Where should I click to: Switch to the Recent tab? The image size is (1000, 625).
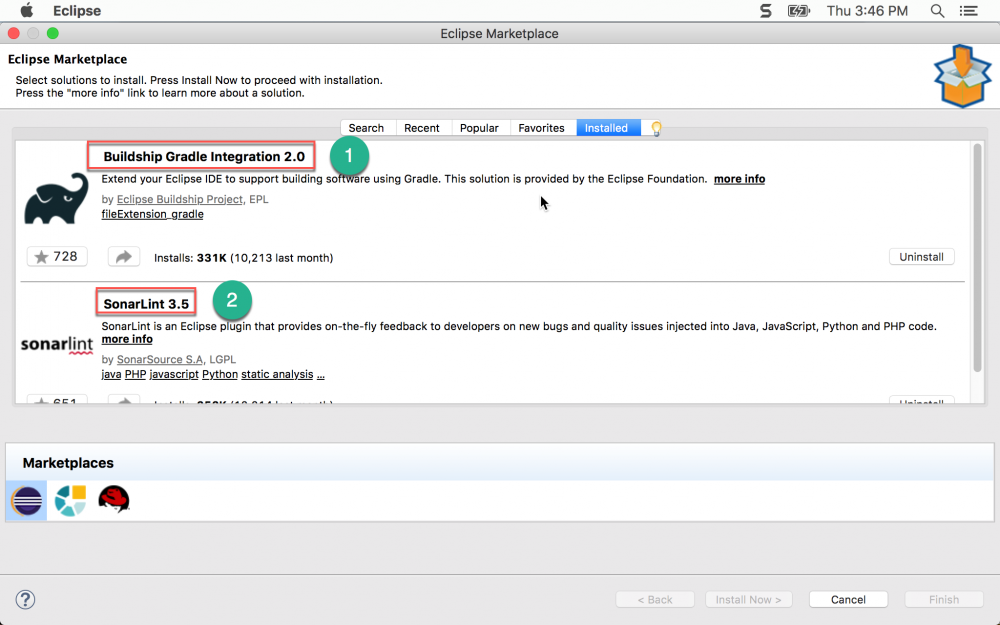coord(422,128)
